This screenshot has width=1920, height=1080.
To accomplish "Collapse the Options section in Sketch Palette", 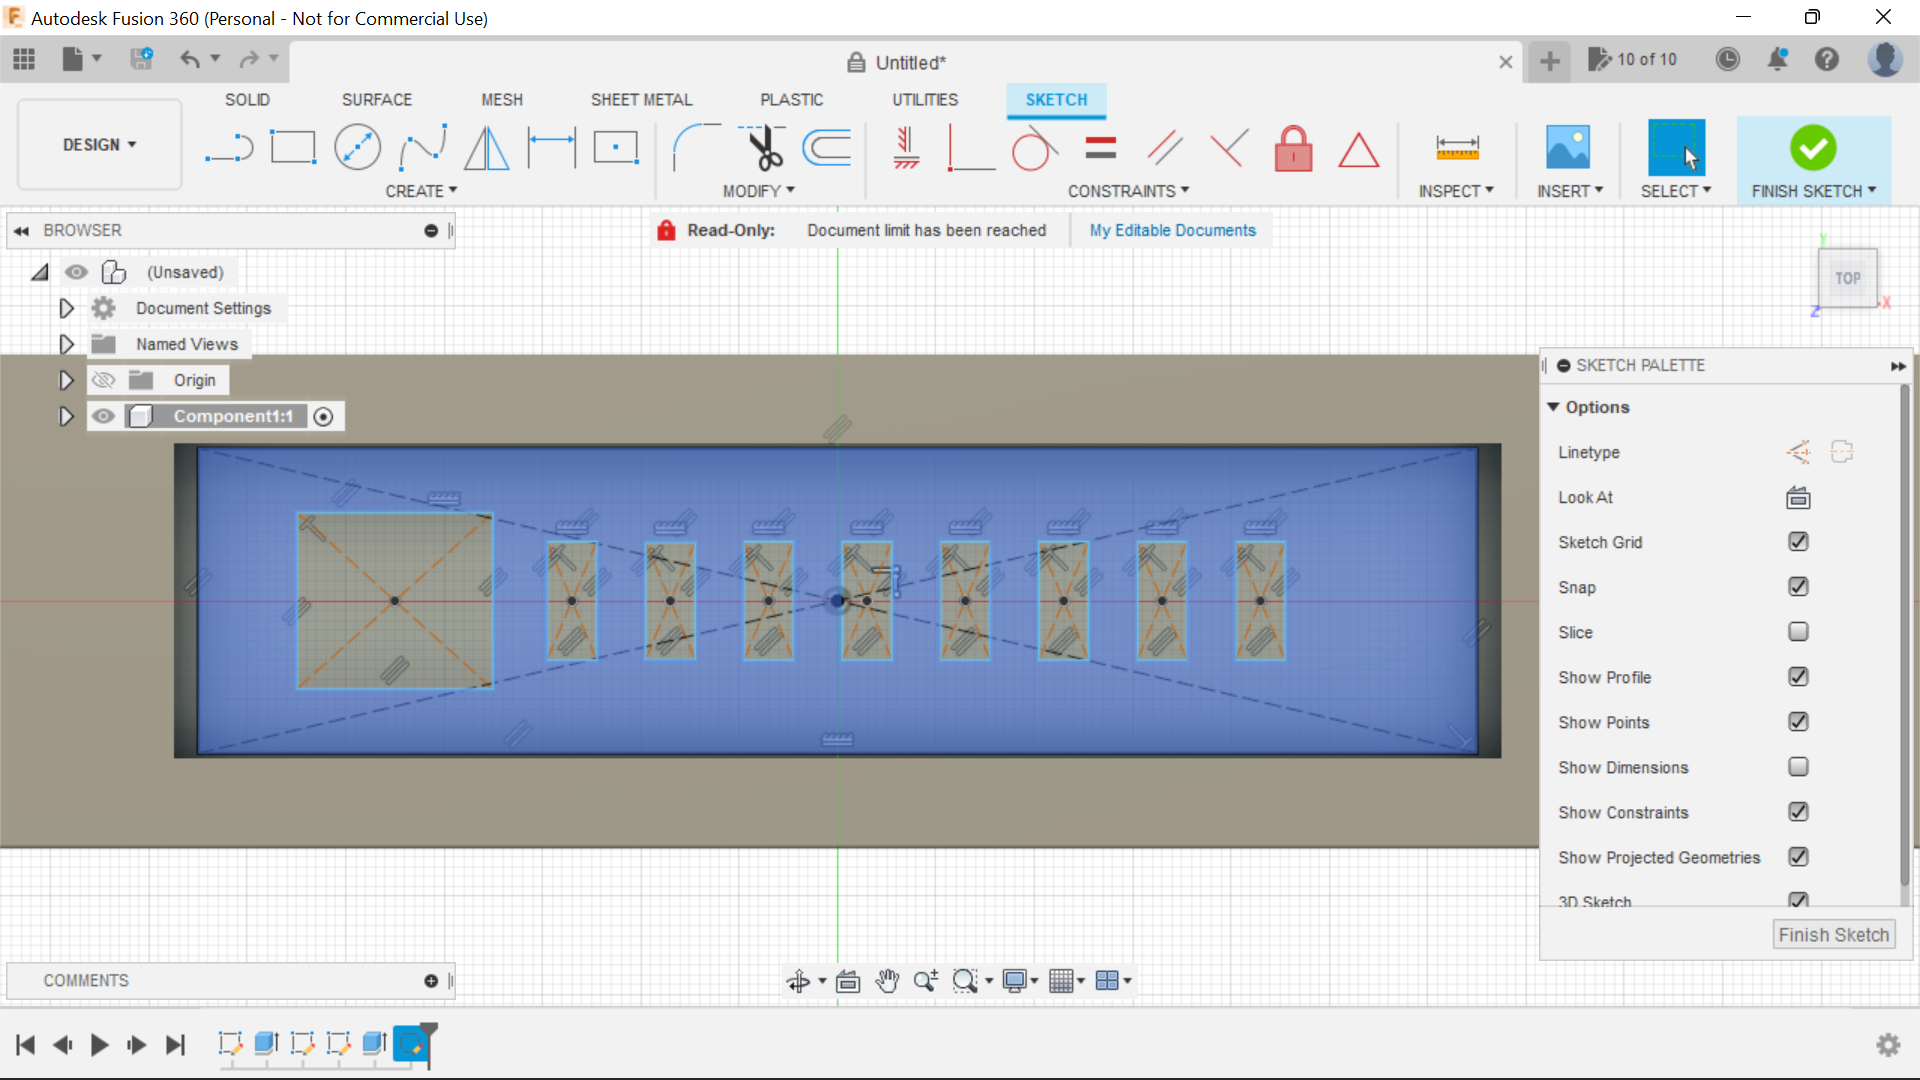I will pyautogui.click(x=1555, y=407).
